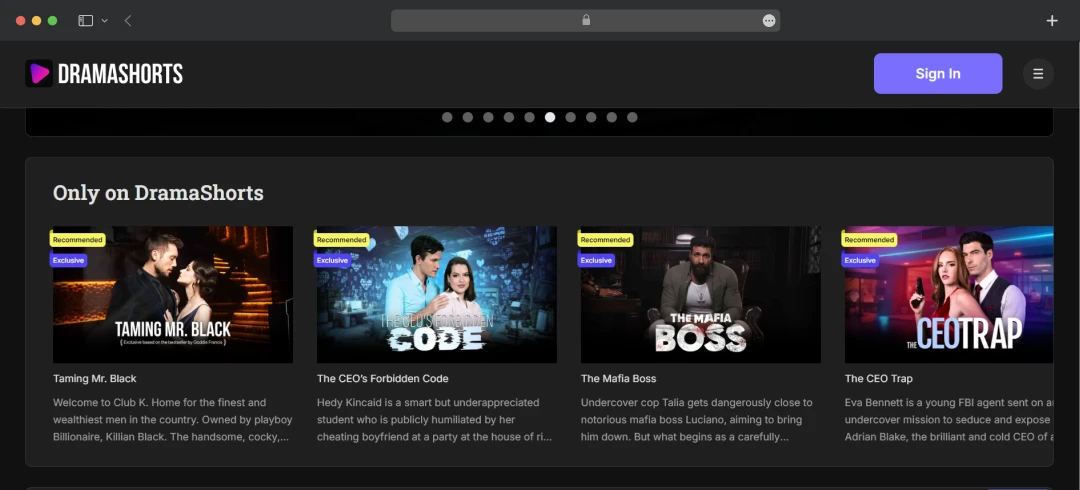Toggle the Safari sidebar icon
This screenshot has width=1080, height=490.
click(x=85, y=21)
